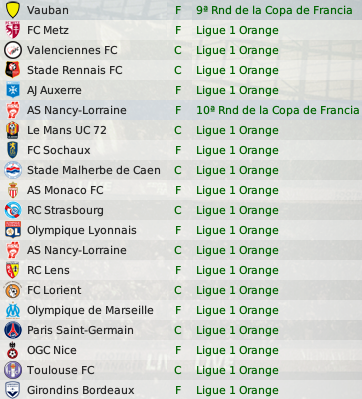This screenshot has height=399, width=362.
Task: Click the Girondins Bordeaux crest
Action: pos(13,390)
